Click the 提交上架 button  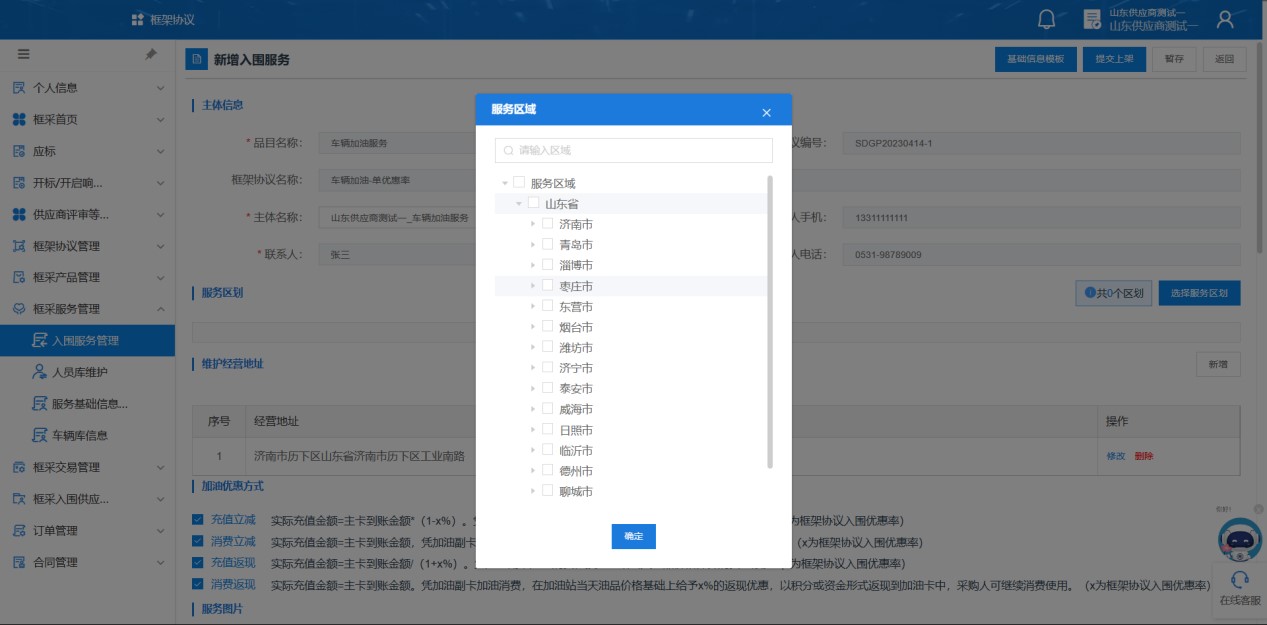coord(1114,59)
